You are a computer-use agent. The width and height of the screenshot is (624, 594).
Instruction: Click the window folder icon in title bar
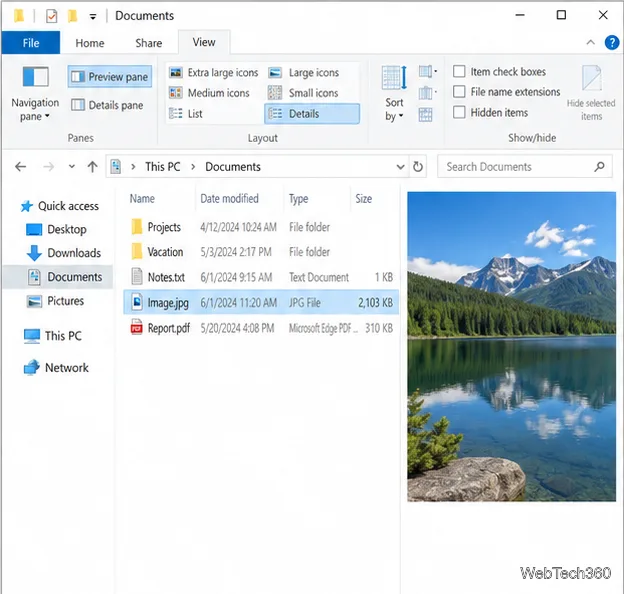coord(19,16)
